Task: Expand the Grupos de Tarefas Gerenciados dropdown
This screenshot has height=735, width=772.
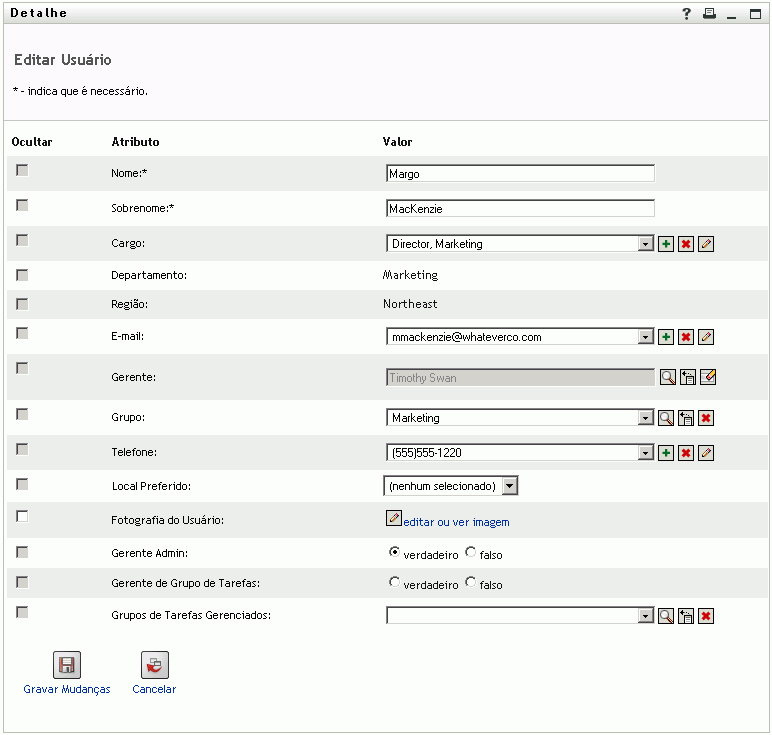Action: click(646, 616)
